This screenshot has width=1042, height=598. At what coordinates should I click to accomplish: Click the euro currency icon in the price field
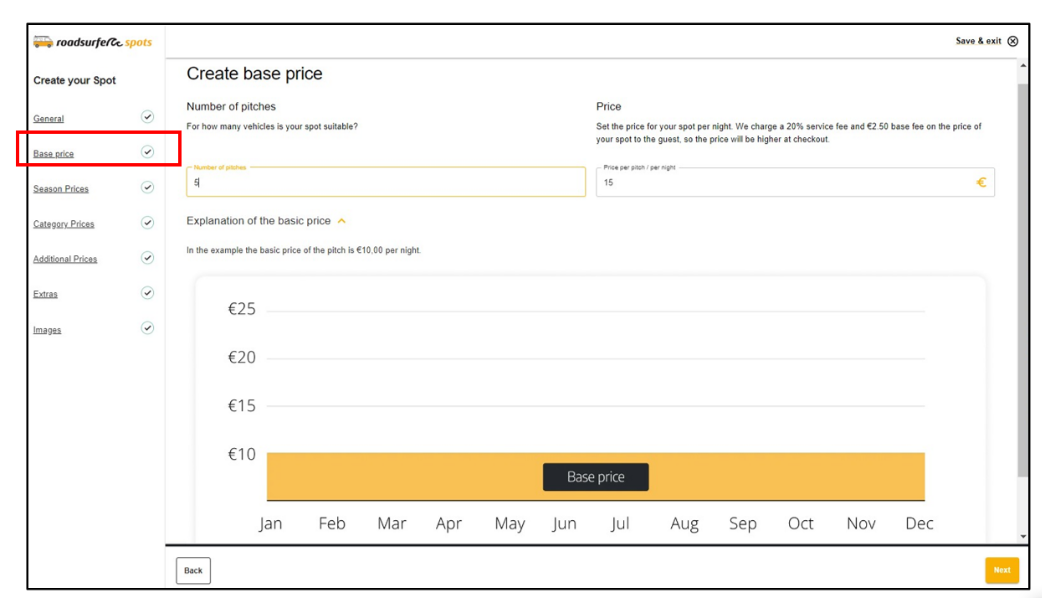[x=981, y=182]
